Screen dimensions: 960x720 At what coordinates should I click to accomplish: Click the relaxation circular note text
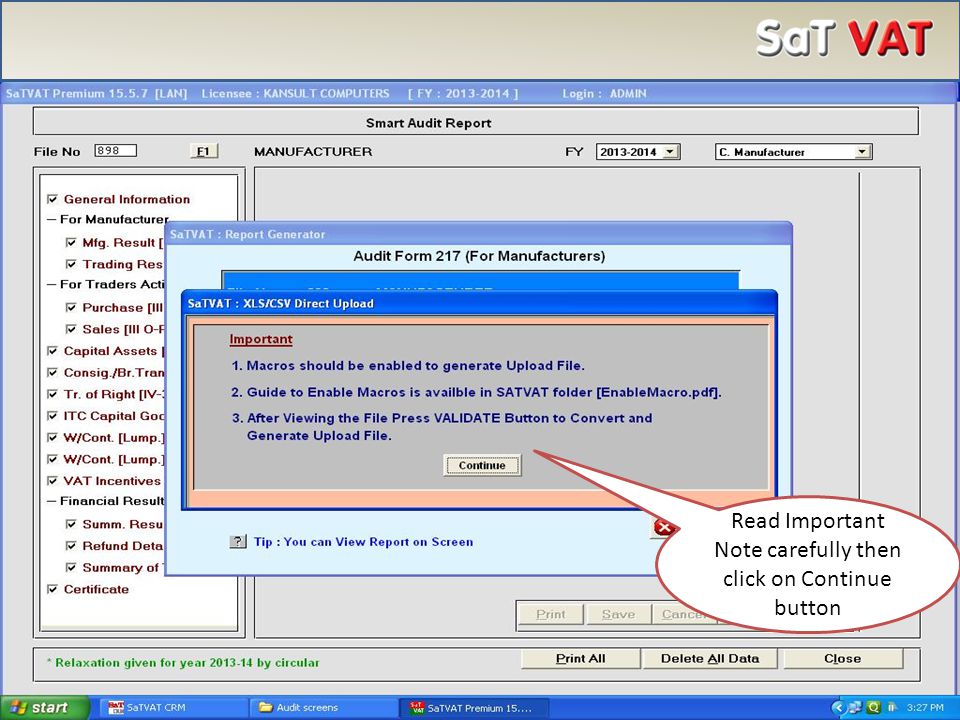(x=183, y=662)
